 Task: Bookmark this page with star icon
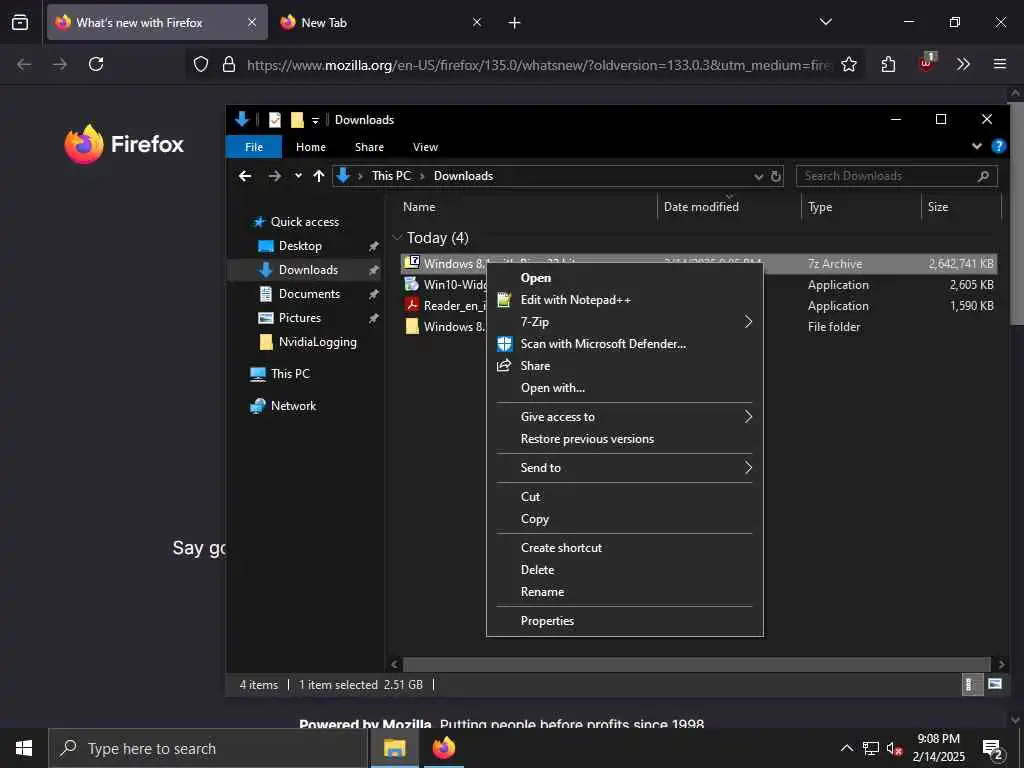[x=849, y=64]
